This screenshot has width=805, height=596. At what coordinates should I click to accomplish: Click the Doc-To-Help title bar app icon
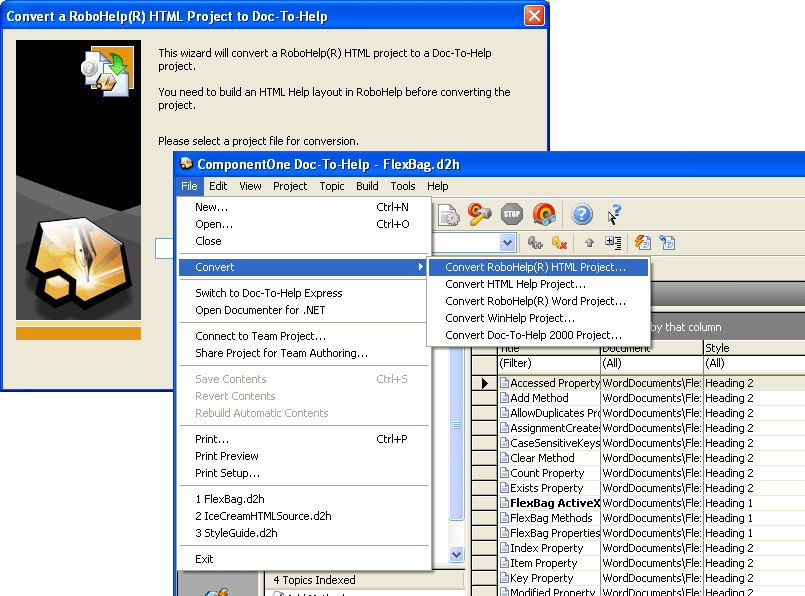tap(186, 164)
